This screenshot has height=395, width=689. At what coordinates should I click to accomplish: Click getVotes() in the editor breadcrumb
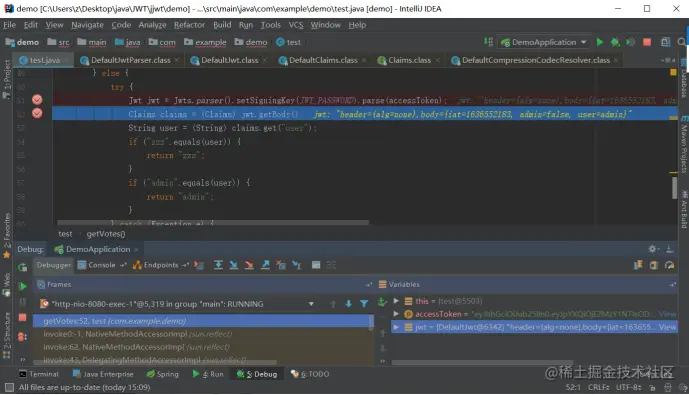tap(106, 234)
